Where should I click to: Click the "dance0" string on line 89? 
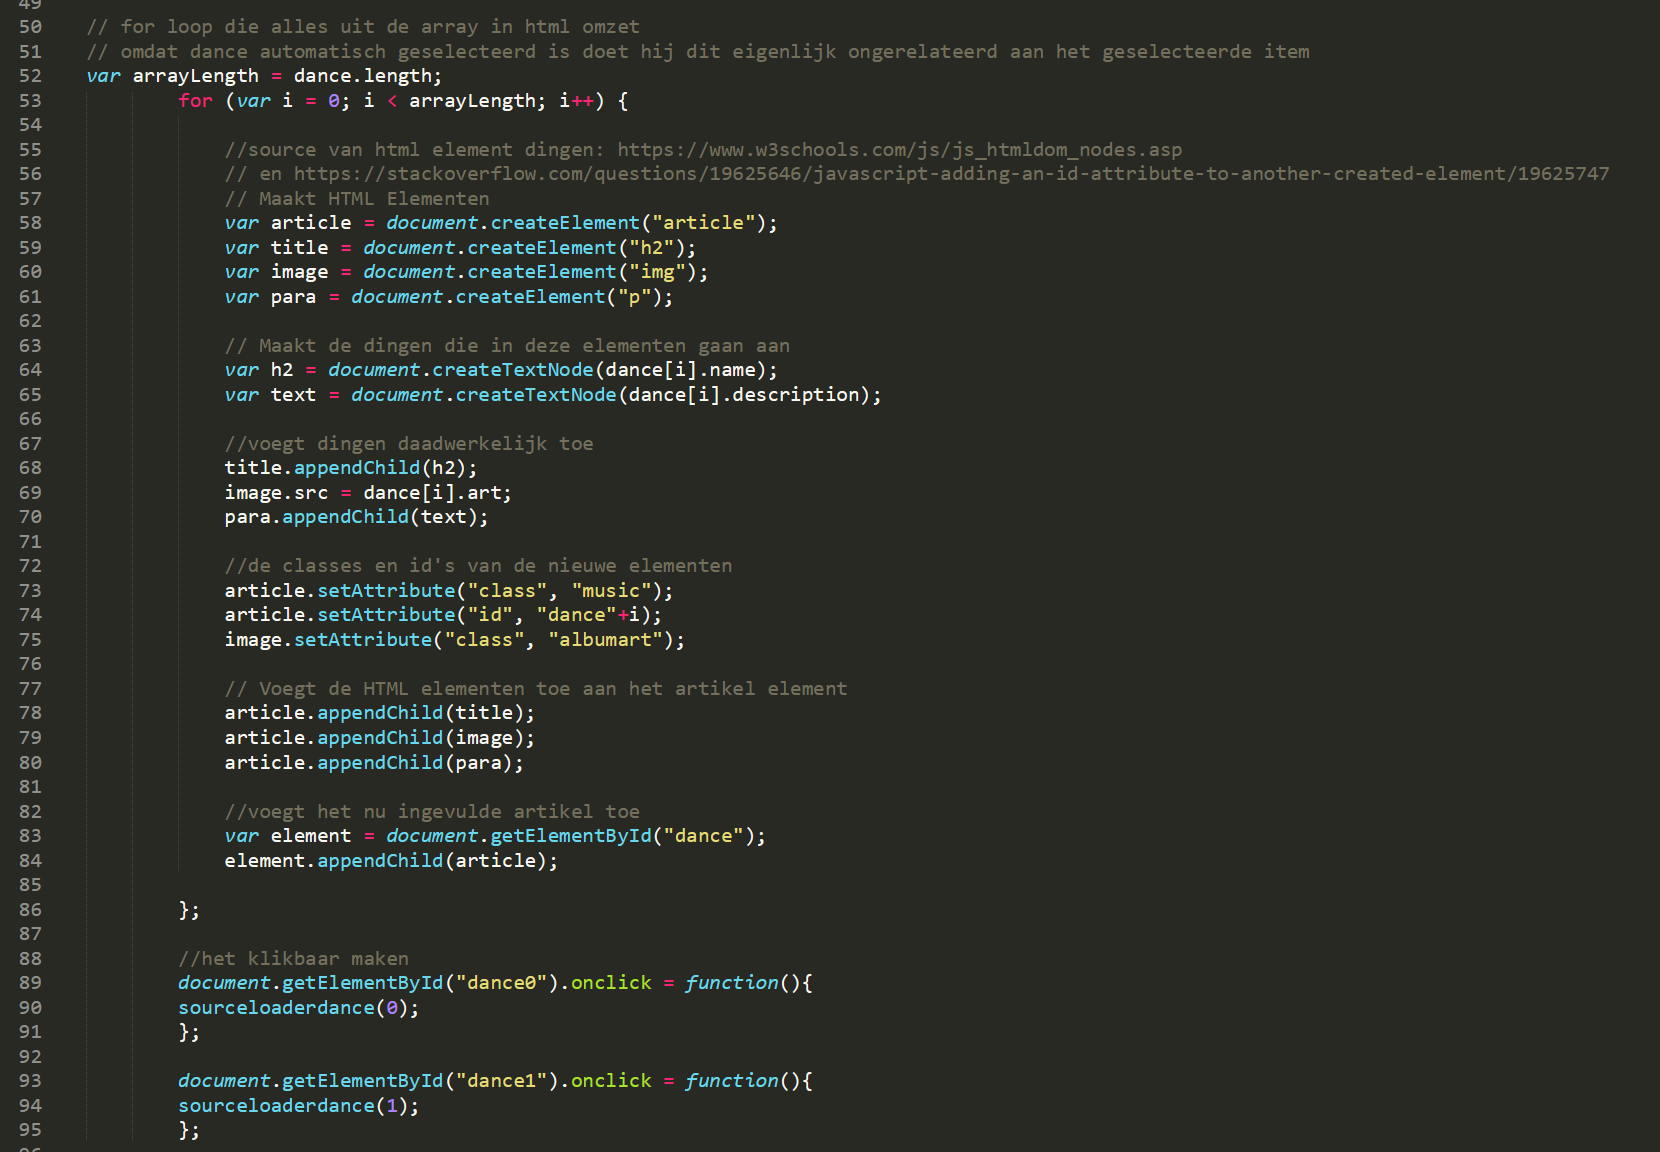pos(501,983)
